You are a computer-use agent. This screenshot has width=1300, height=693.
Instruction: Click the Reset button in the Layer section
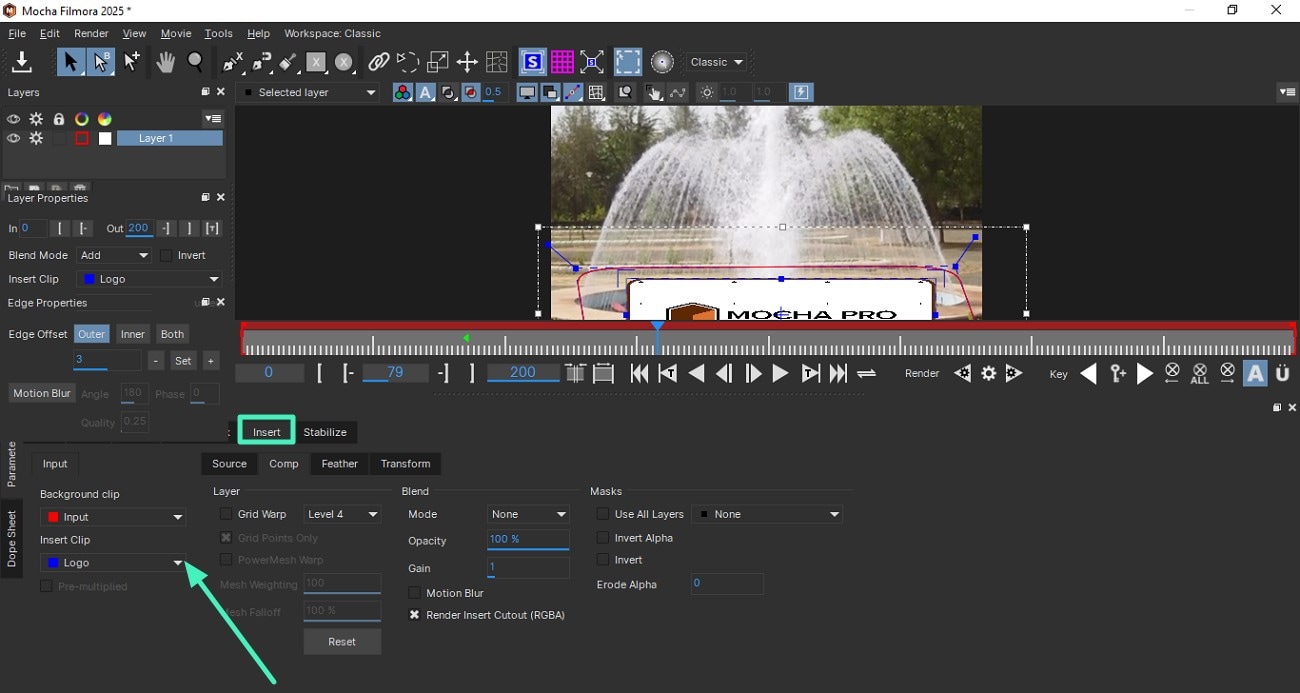[342, 641]
